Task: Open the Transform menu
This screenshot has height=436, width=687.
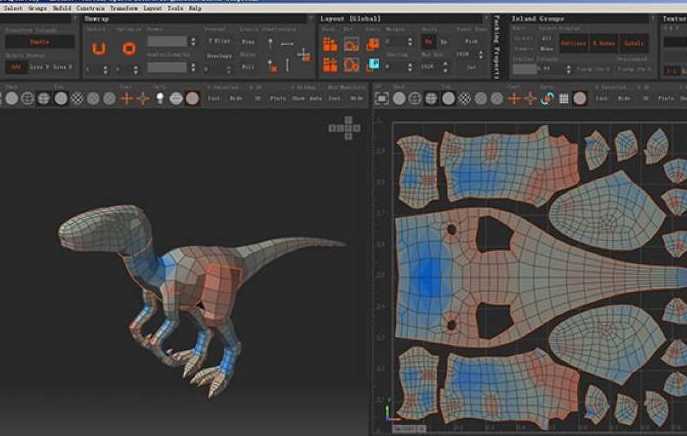Action: click(124, 8)
